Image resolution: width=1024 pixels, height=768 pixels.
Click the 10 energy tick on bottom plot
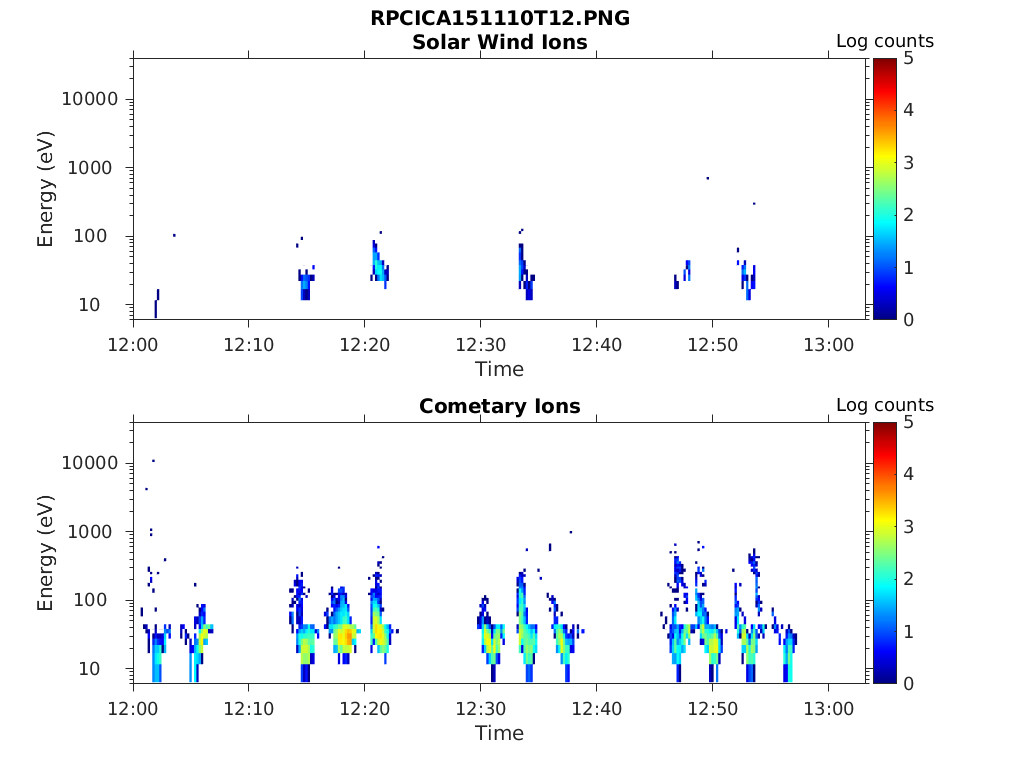[x=89, y=669]
